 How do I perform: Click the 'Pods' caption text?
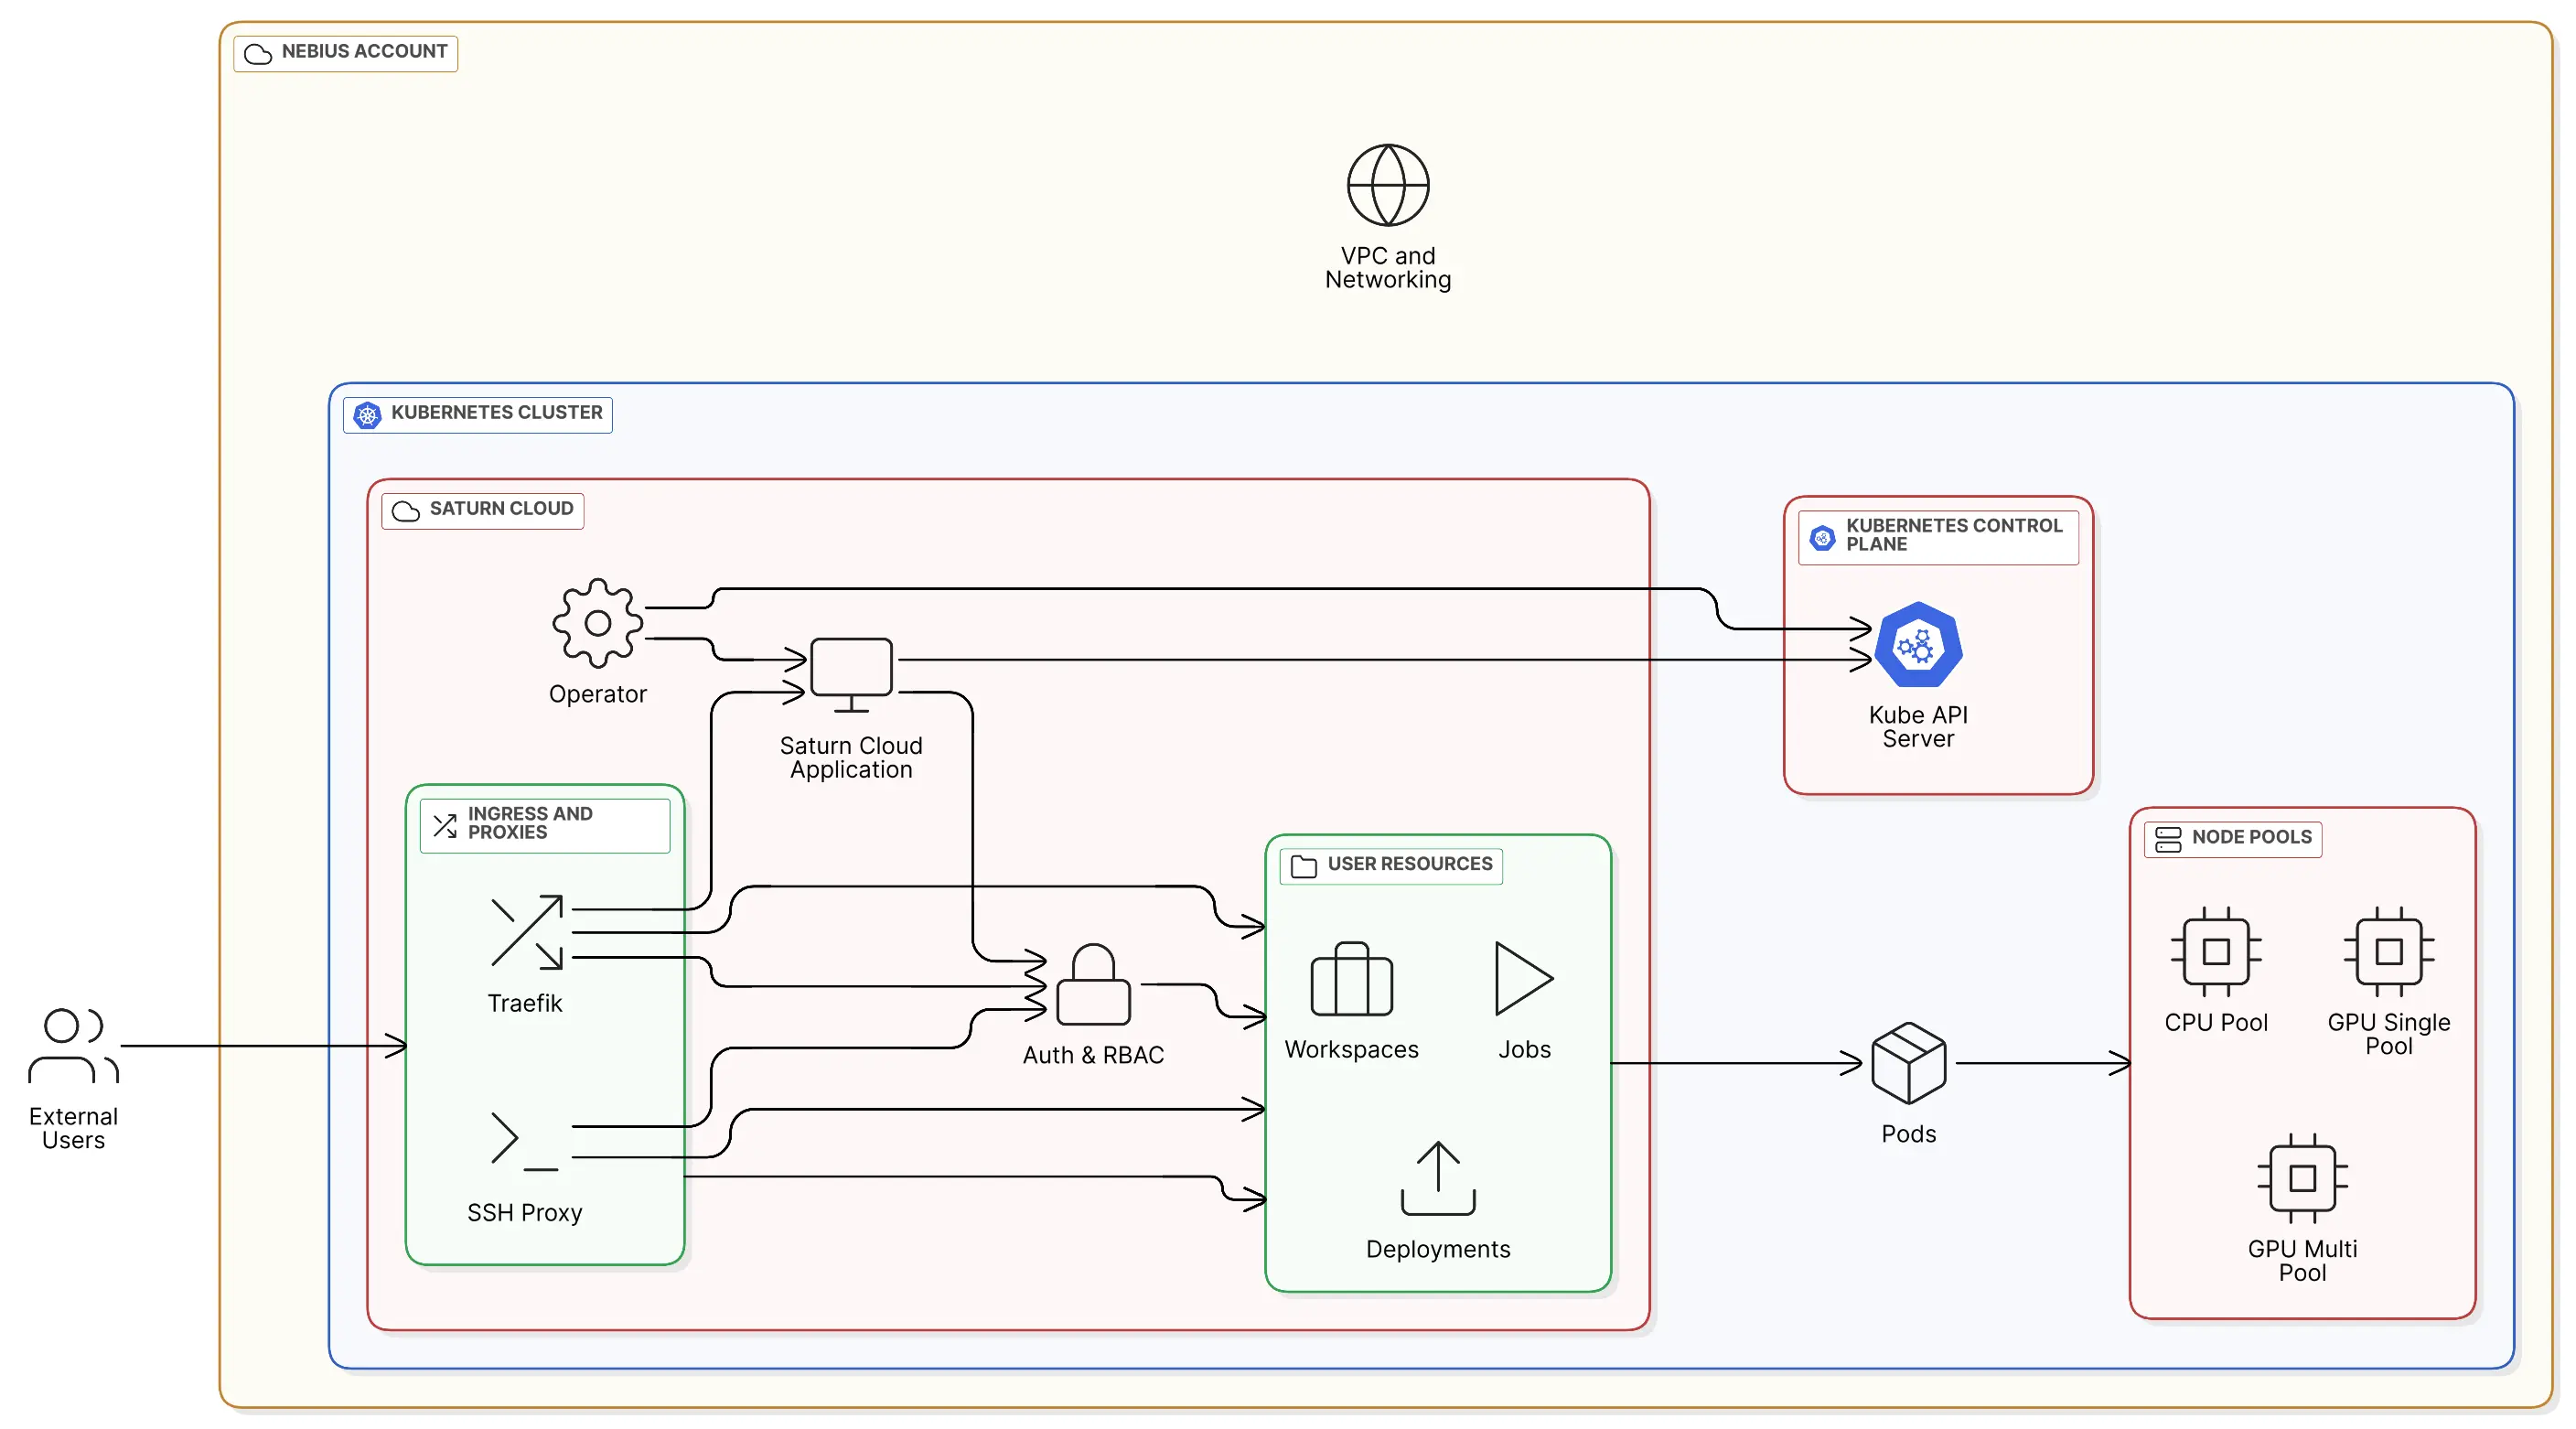(1908, 1134)
